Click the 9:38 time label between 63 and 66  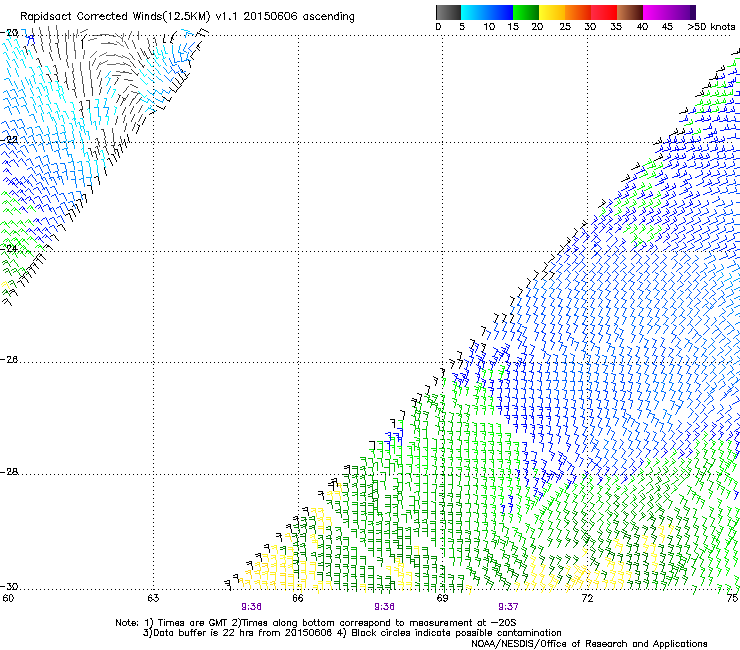coord(251,607)
